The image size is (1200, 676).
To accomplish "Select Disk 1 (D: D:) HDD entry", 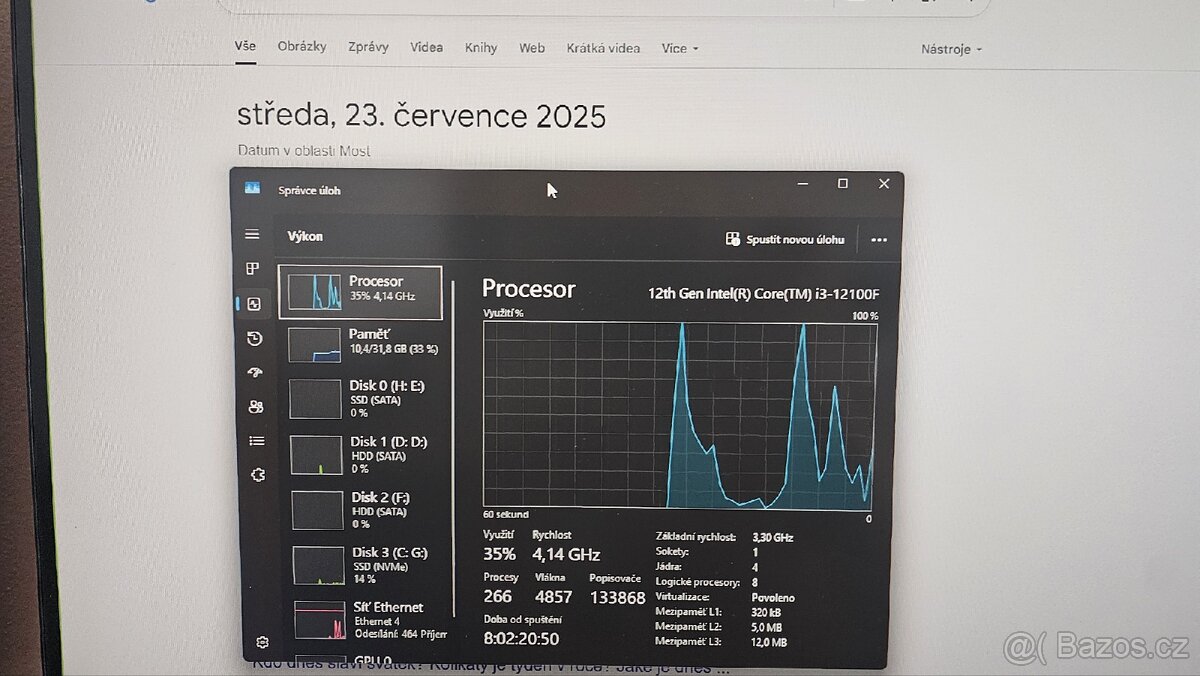I will tap(366, 454).
